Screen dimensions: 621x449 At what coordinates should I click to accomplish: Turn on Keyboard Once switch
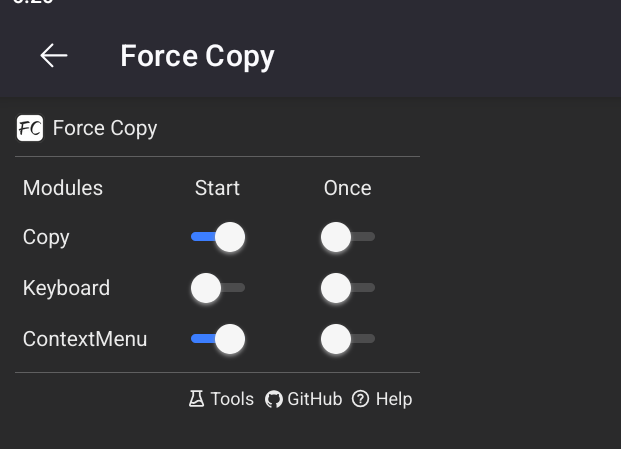[347, 288]
